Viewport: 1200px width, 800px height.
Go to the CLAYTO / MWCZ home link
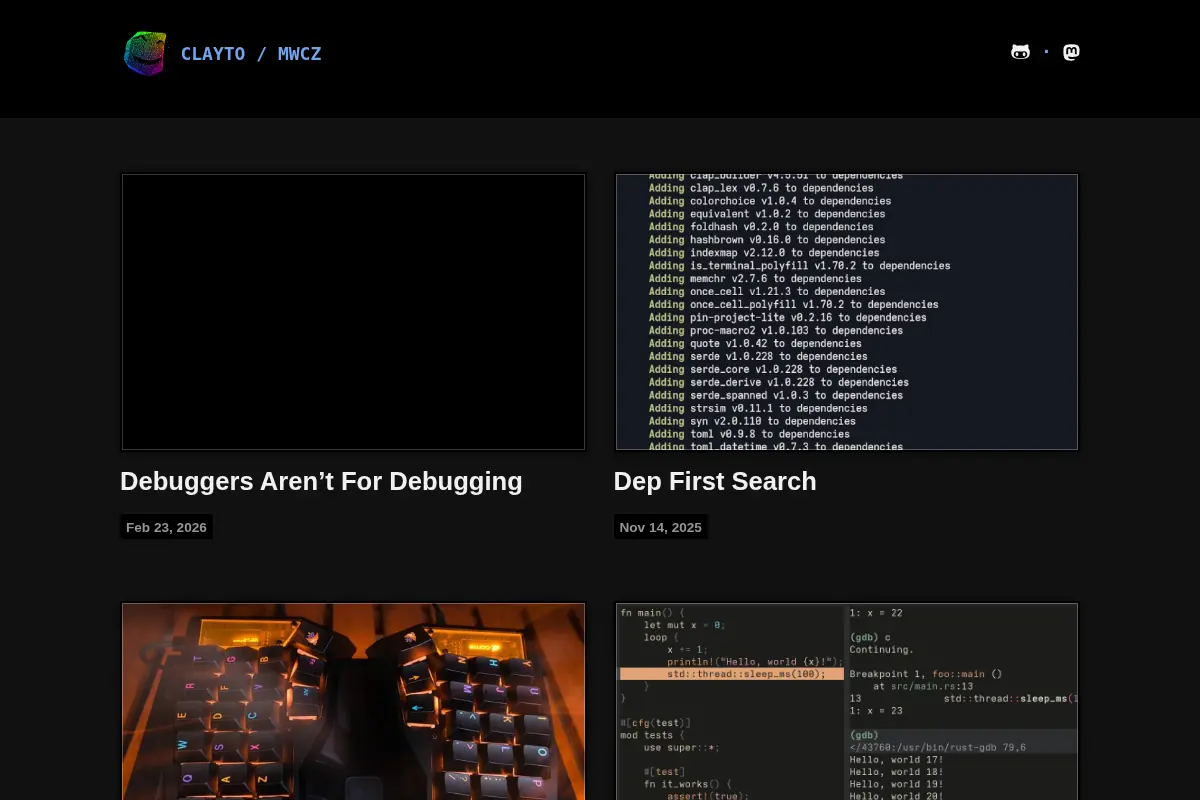click(x=251, y=54)
